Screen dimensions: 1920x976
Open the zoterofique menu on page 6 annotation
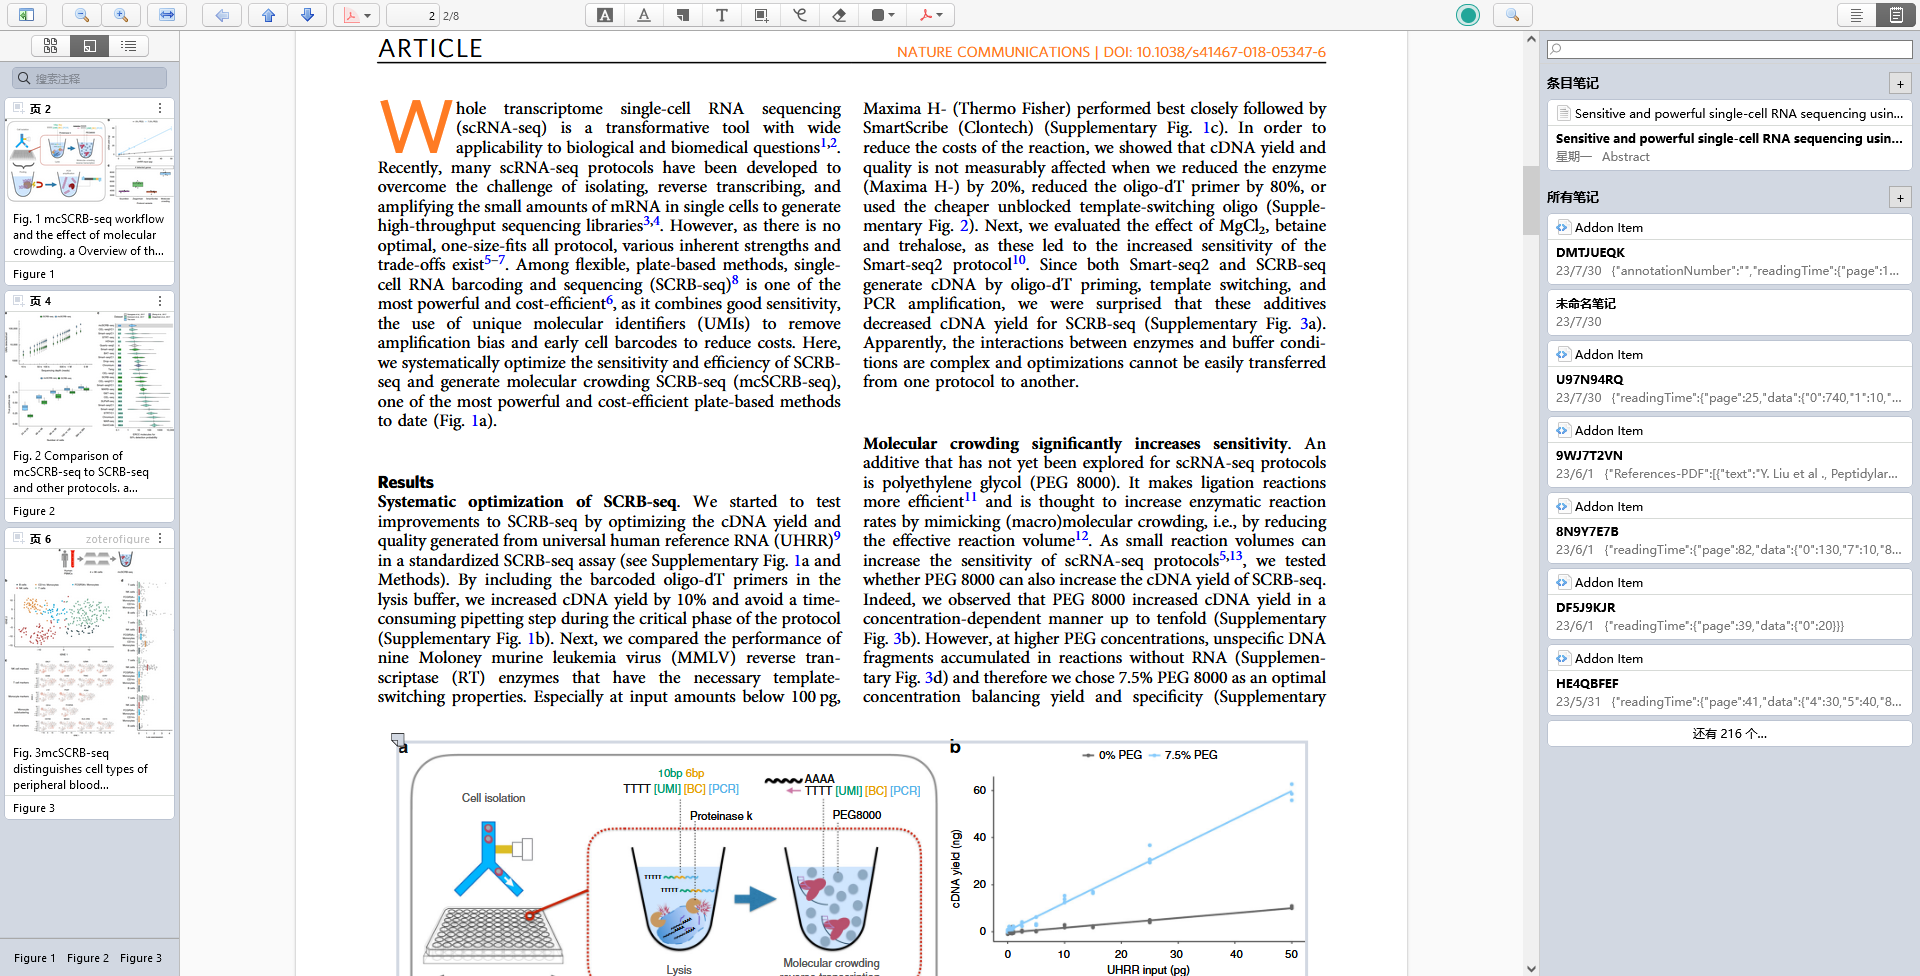pyautogui.click(x=158, y=538)
